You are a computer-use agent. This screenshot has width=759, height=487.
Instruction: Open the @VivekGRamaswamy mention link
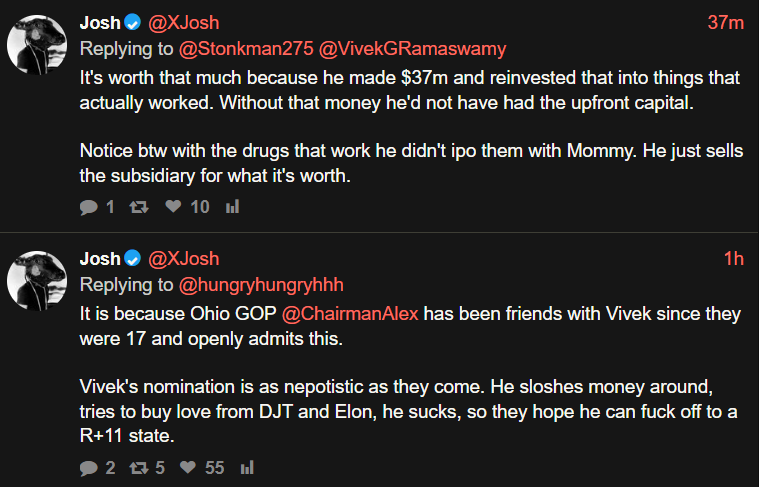click(x=413, y=49)
